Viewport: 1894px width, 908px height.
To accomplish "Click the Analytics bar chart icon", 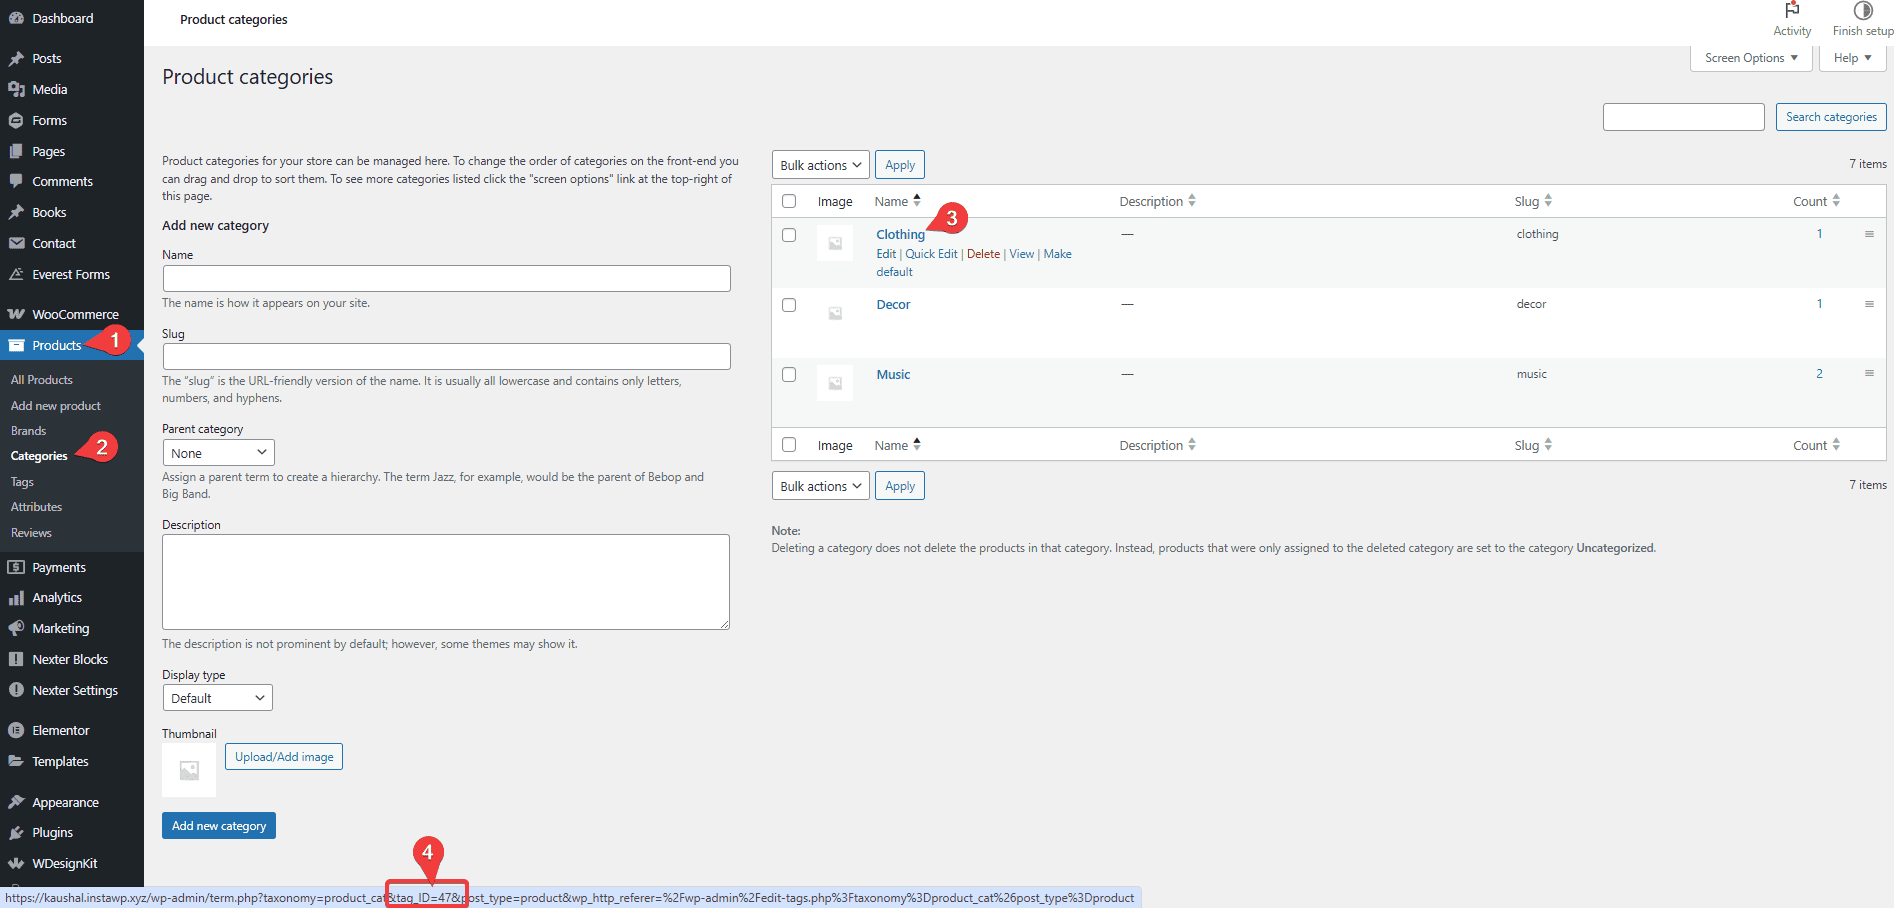I will pos(16,598).
